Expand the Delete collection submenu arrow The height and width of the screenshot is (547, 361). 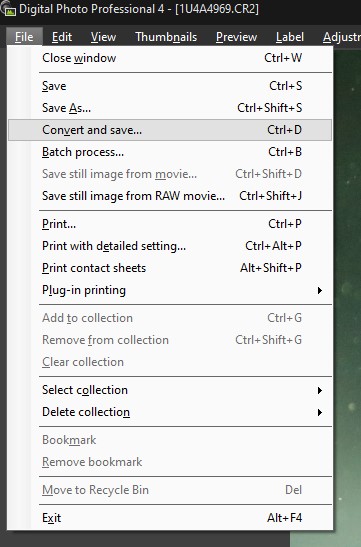point(319,412)
